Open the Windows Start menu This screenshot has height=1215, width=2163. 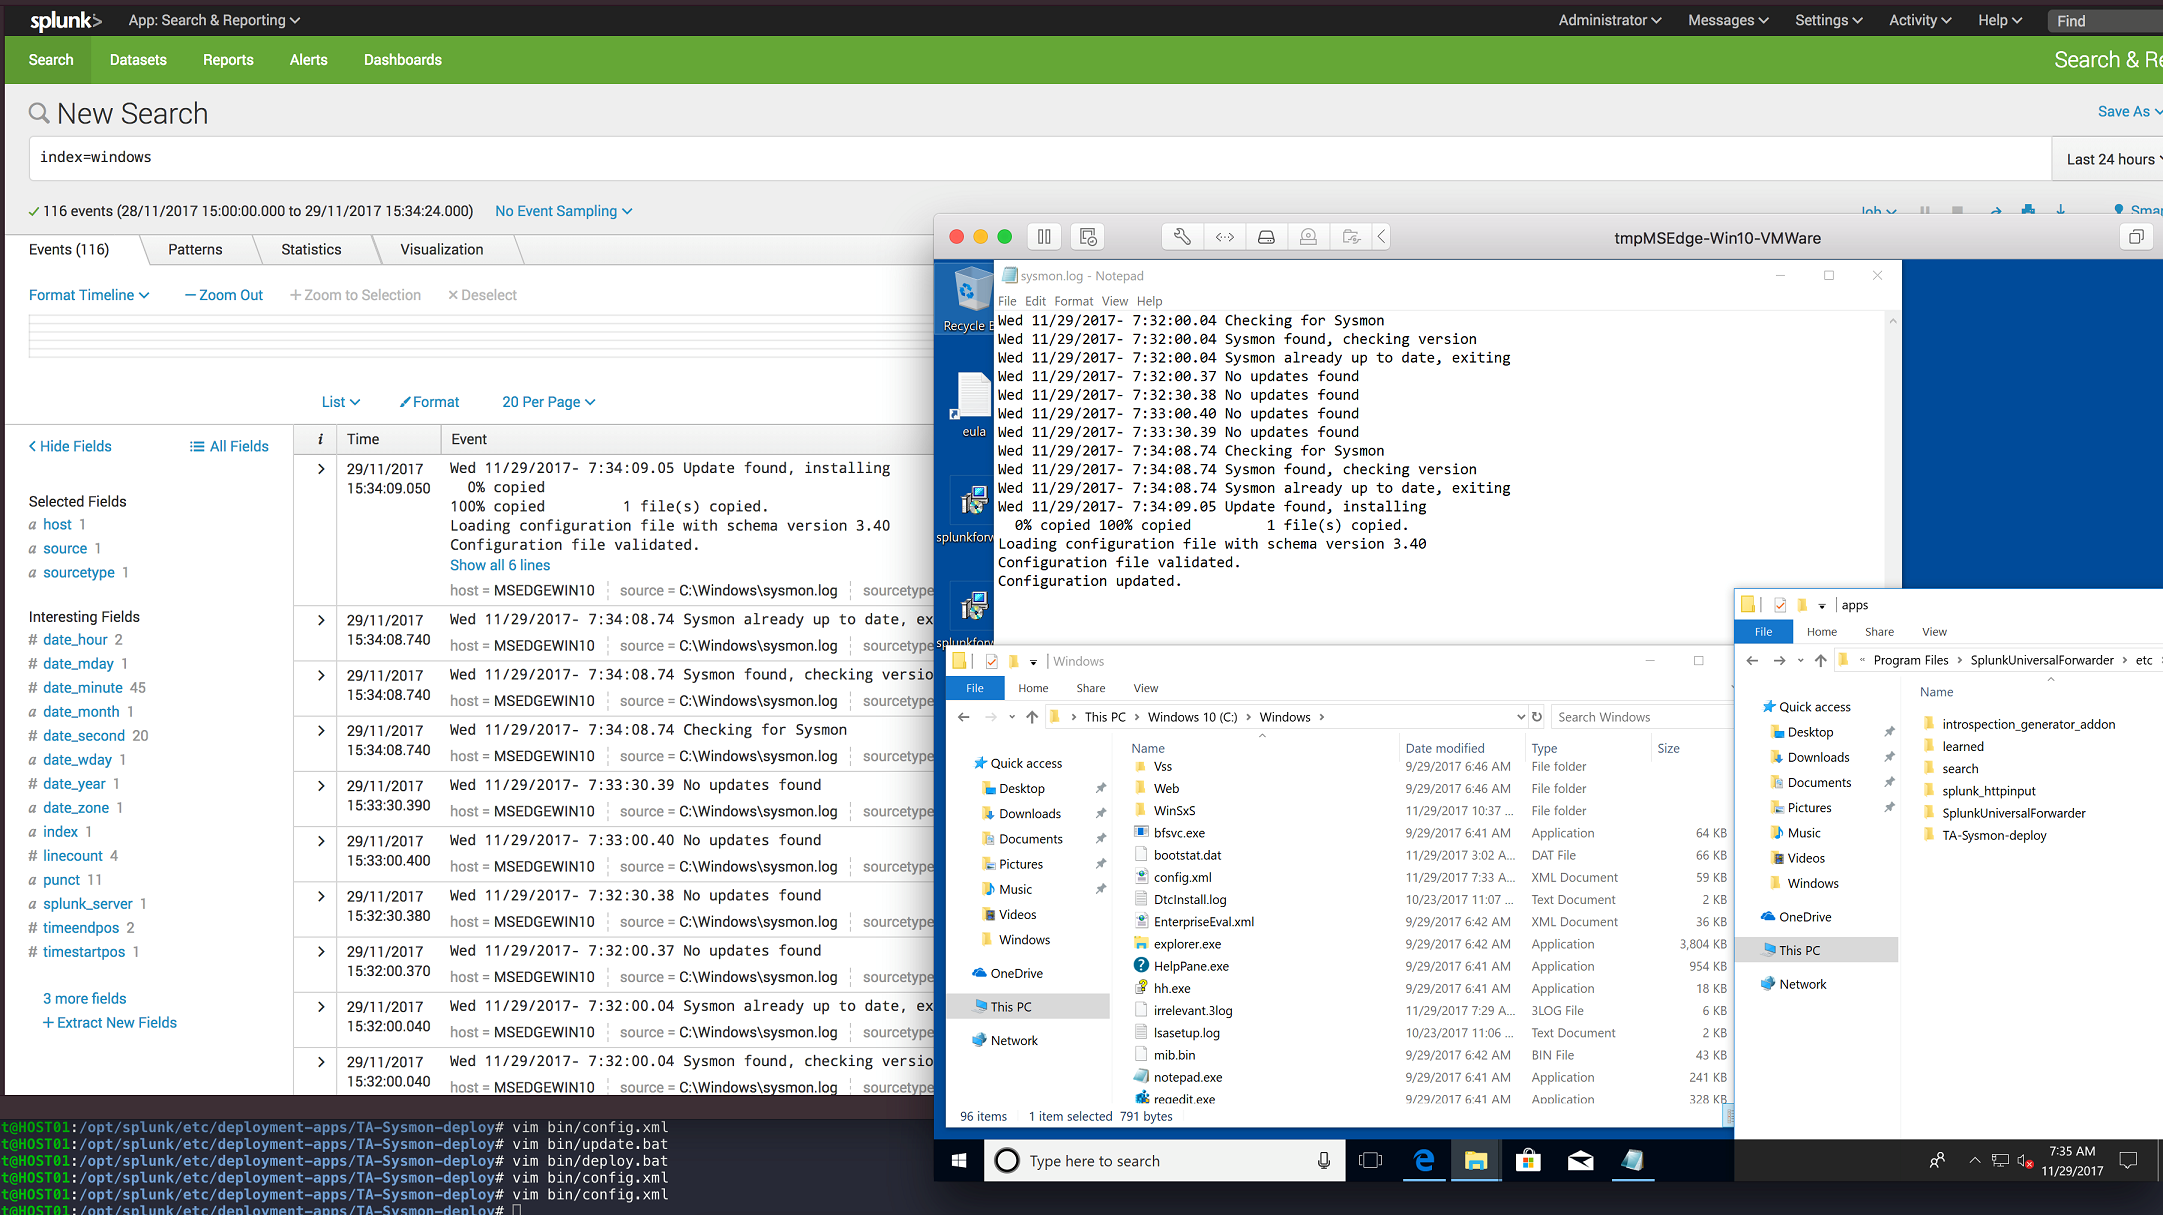[959, 1160]
